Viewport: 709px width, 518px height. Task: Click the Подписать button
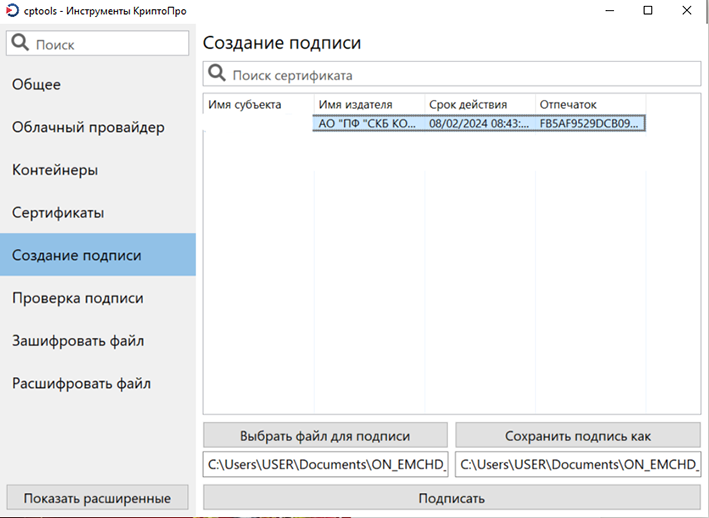point(452,498)
